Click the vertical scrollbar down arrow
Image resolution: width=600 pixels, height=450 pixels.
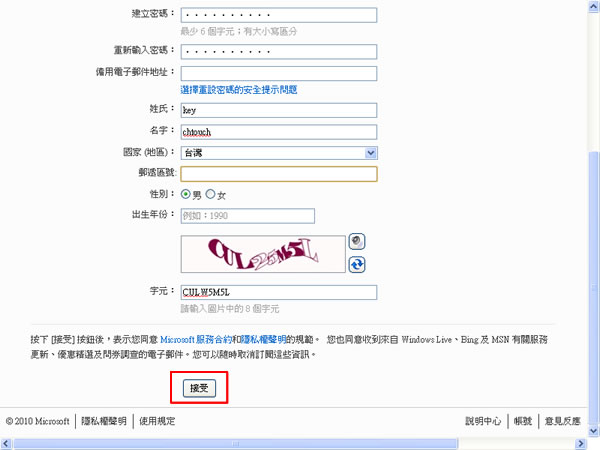(593, 431)
